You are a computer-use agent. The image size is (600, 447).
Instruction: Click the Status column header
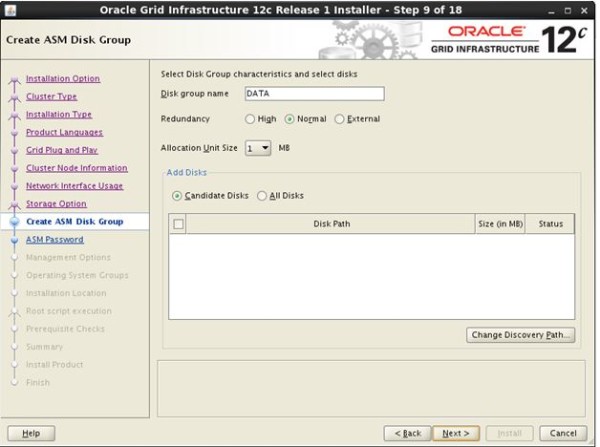pos(550,224)
